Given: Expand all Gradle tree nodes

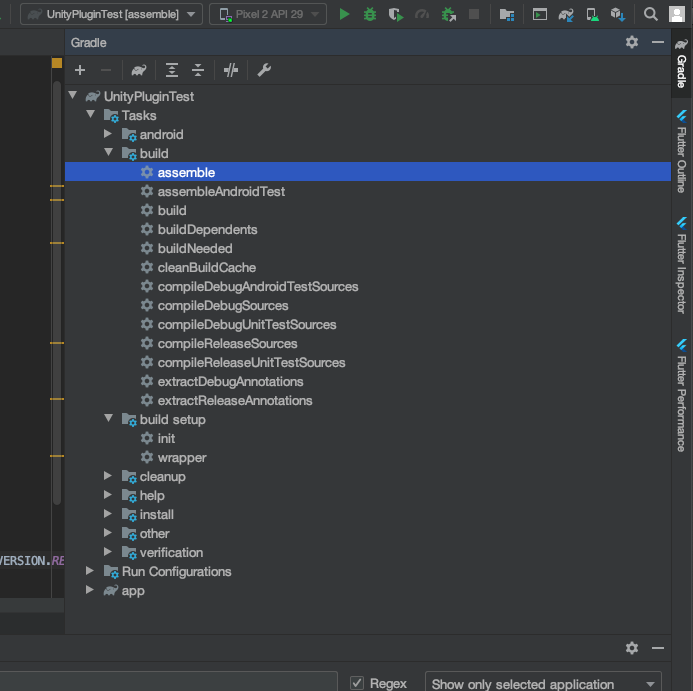Looking at the screenshot, I should point(172,70).
